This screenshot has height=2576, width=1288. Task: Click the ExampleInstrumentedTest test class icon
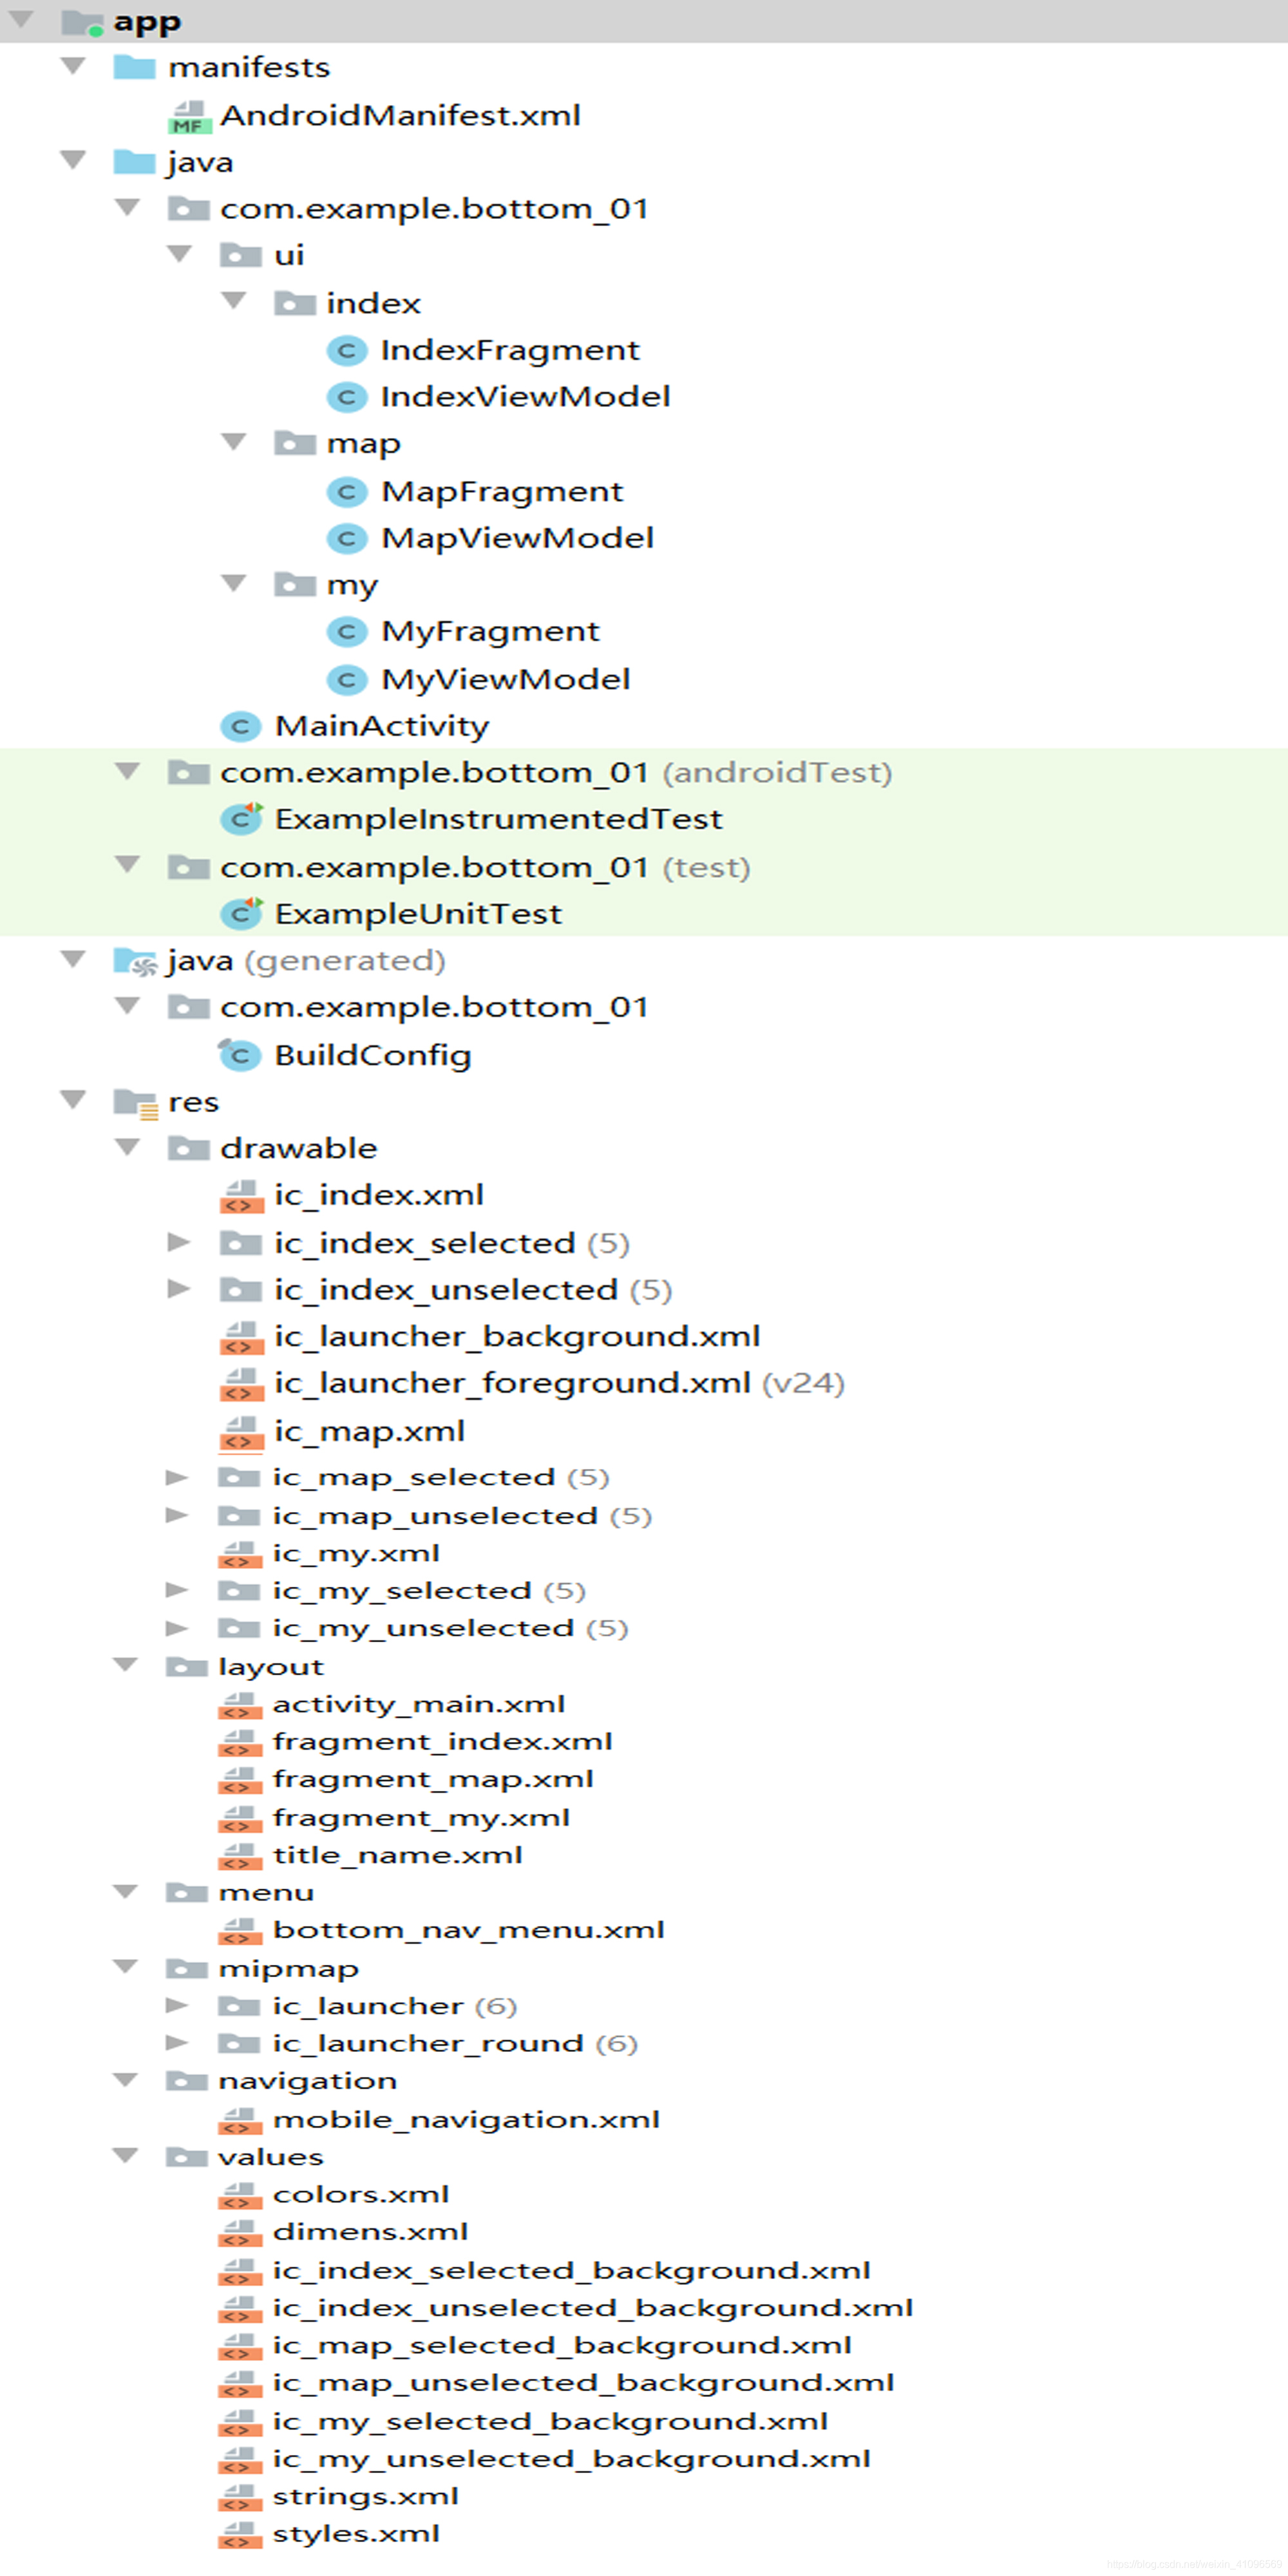coord(241,819)
